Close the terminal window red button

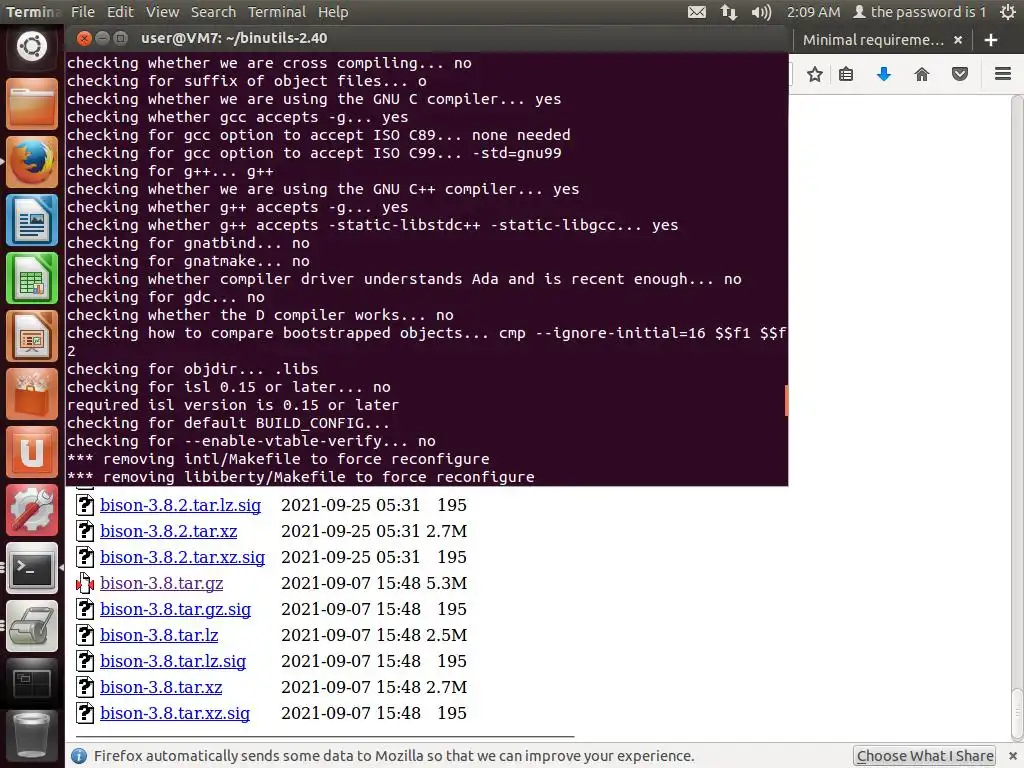click(84, 39)
